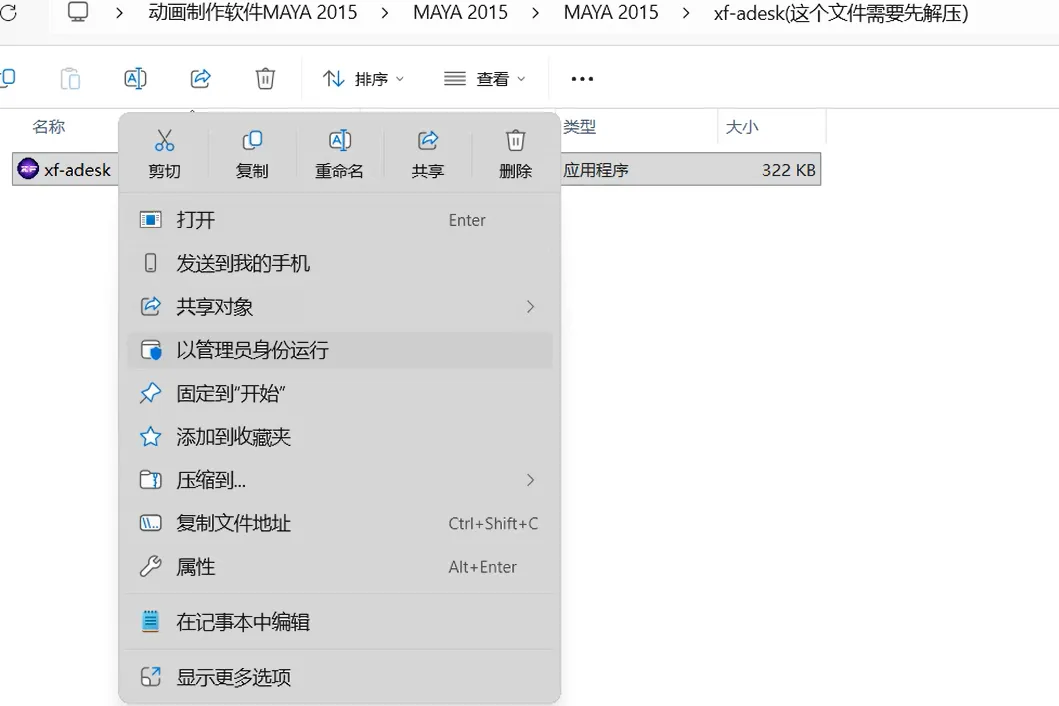Choose 复制文件地址 menu entry
Screen dimensions: 1059x706
pyautogui.click(x=340, y=524)
